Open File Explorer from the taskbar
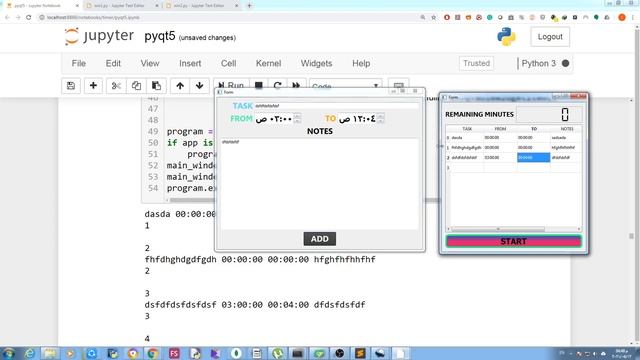 point(49,353)
